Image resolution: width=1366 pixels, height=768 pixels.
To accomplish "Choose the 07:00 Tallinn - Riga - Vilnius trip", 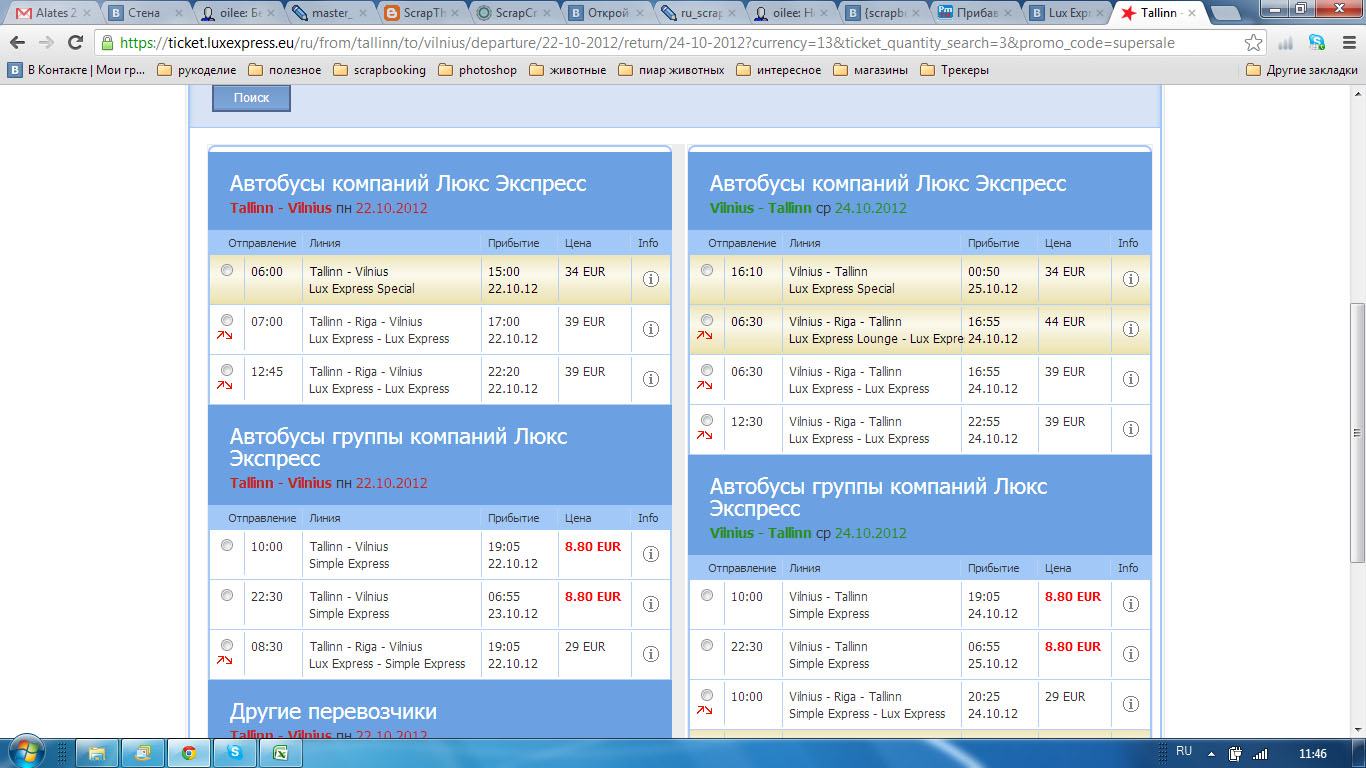I will point(227,320).
